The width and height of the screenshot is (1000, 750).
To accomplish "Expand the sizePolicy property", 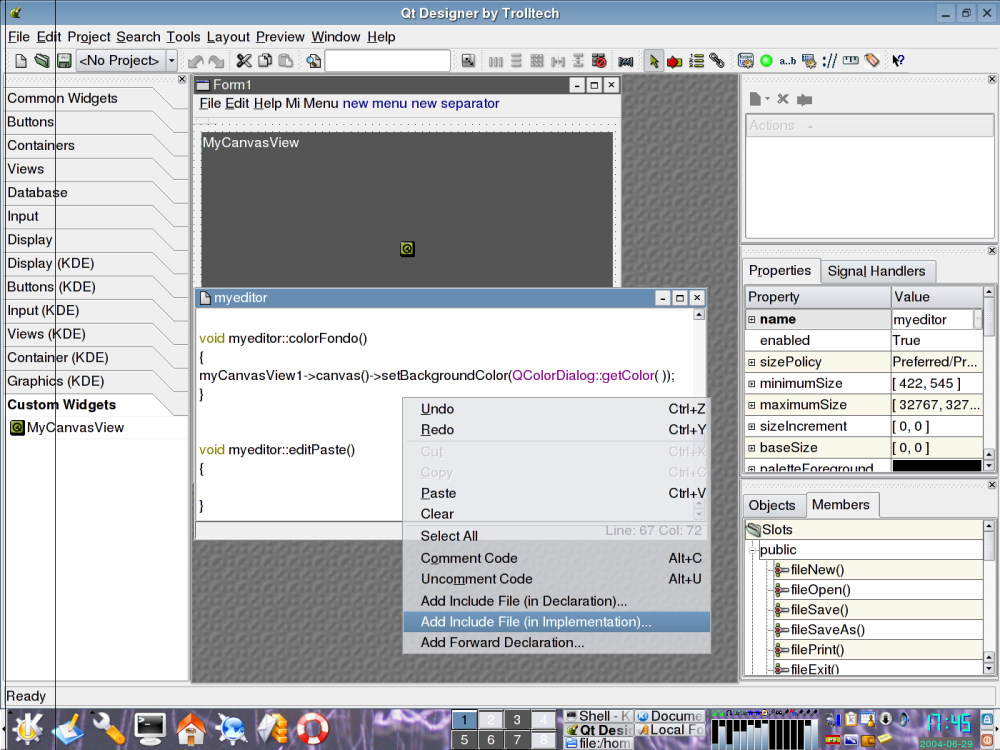I will (x=751, y=362).
